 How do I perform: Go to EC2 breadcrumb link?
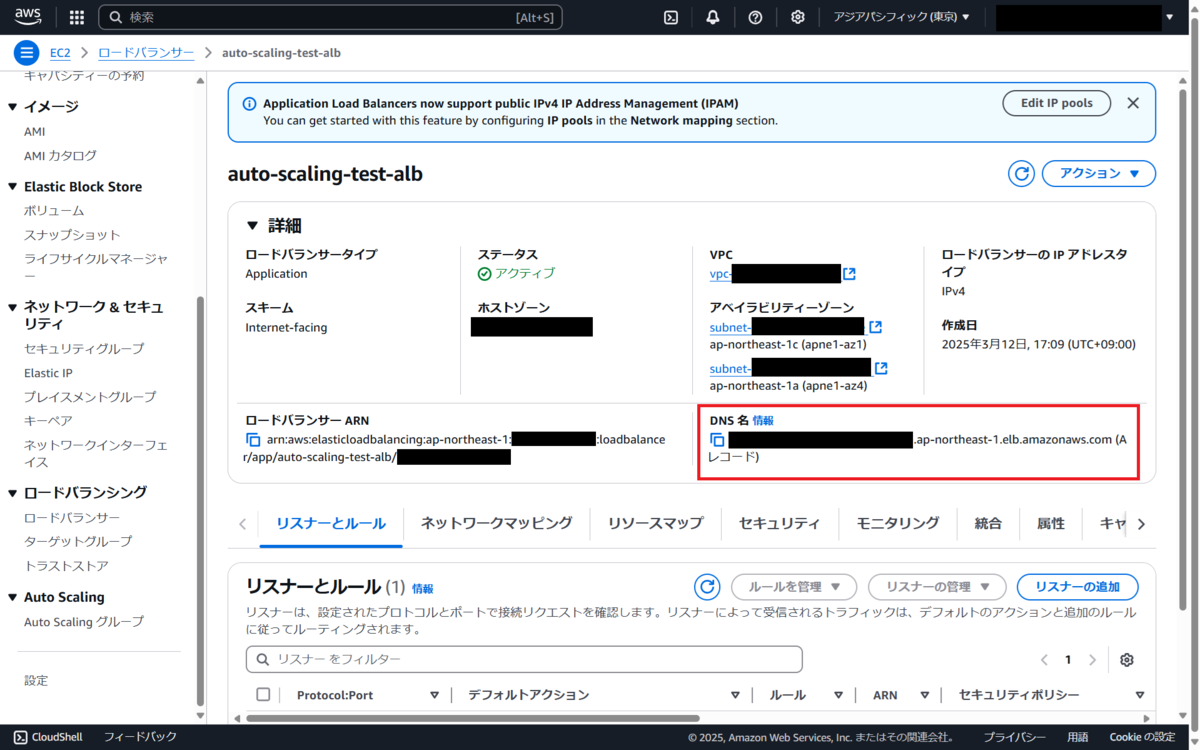60,53
